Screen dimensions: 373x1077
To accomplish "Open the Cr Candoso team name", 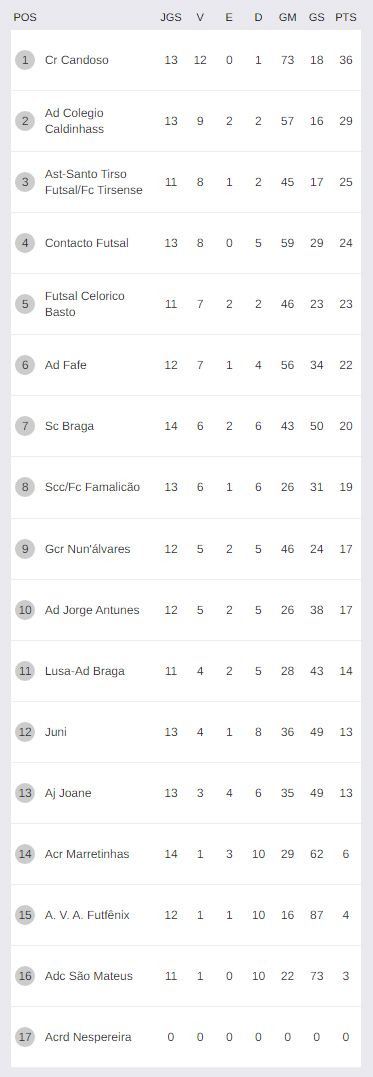I will point(77,60).
